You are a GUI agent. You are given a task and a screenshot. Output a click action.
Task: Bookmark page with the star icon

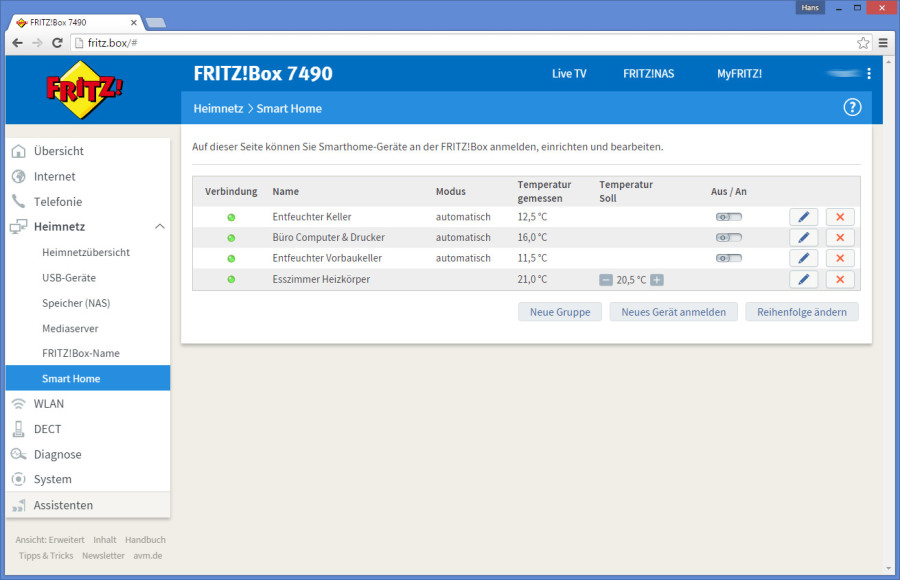(863, 43)
